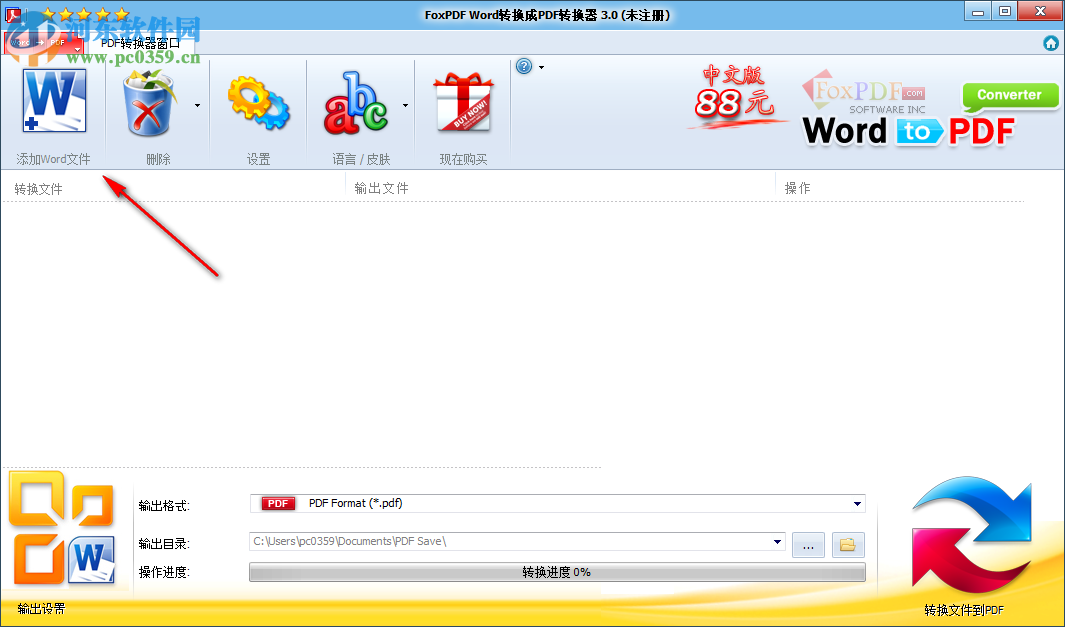This screenshot has width=1065, height=627.
Task: Click the 现在购买 gift purchase icon
Action: (x=461, y=104)
